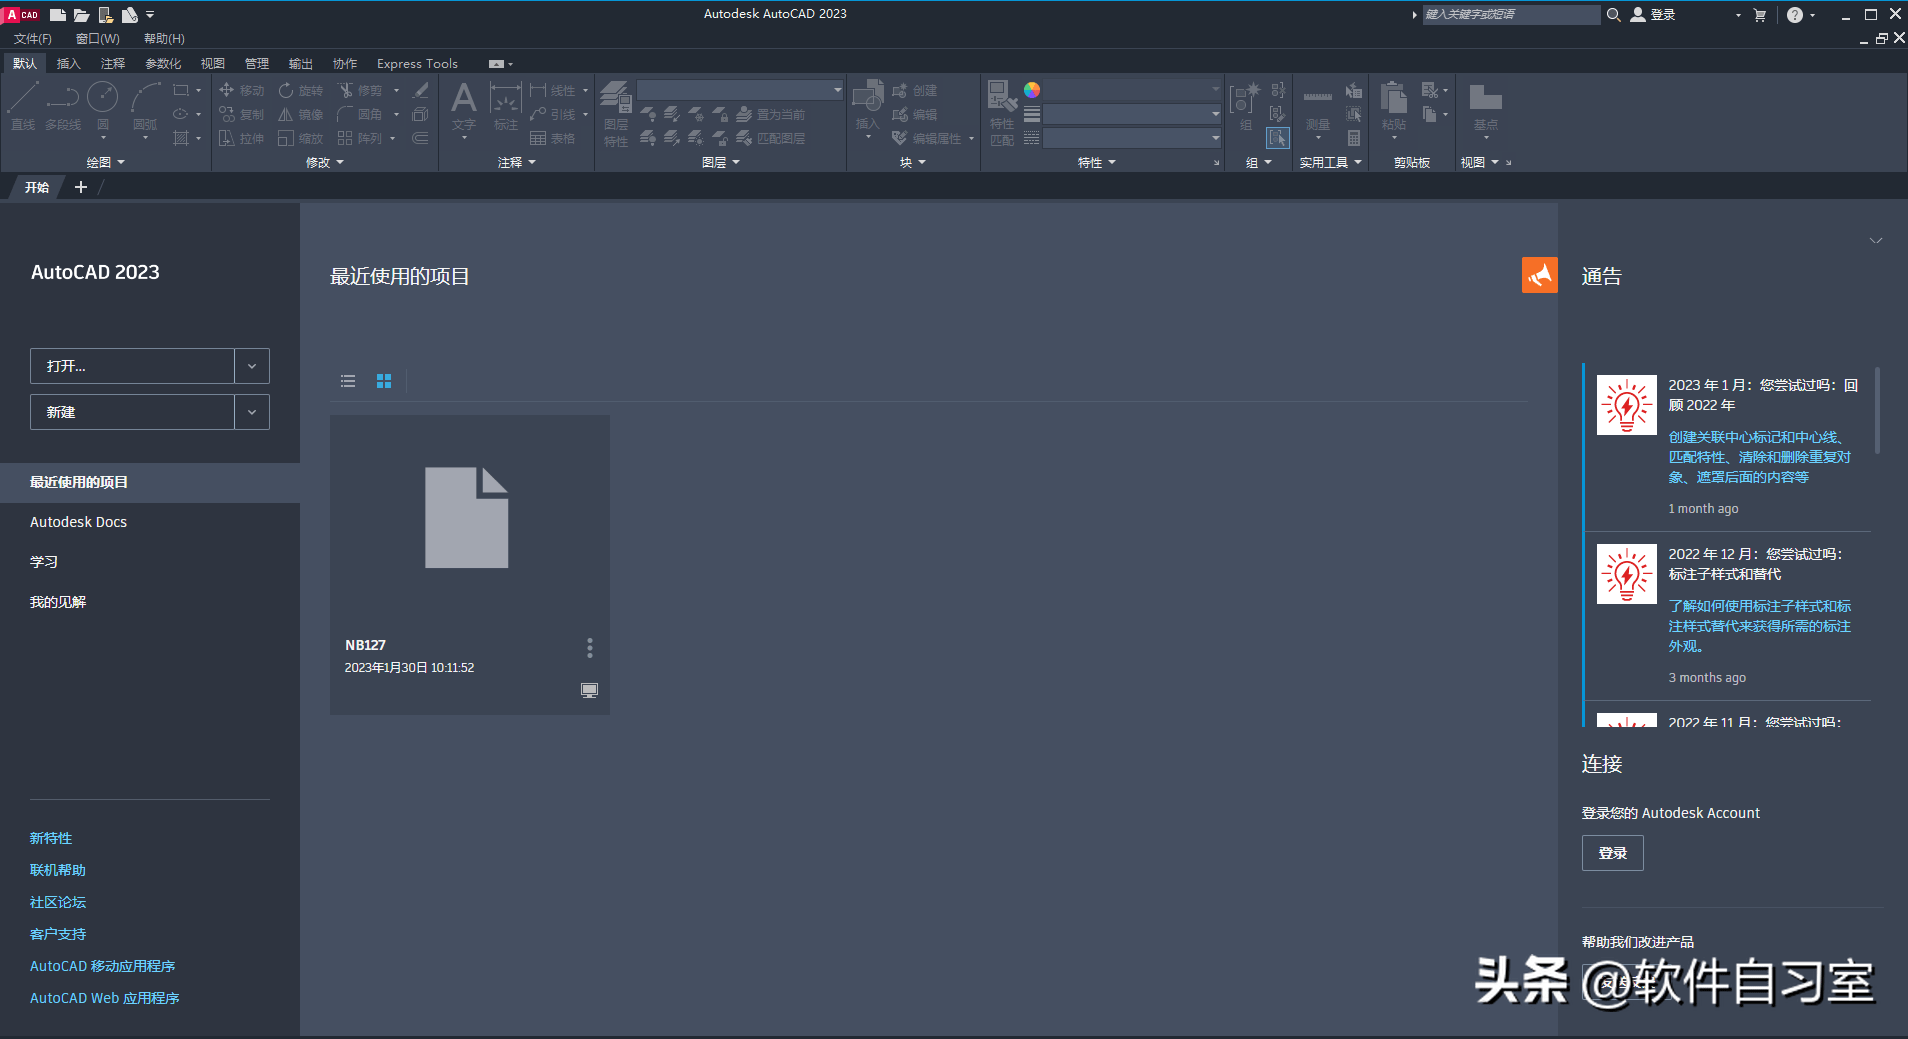Open Layer Properties (图层特性)
The width and height of the screenshot is (1908, 1039).
tap(615, 114)
